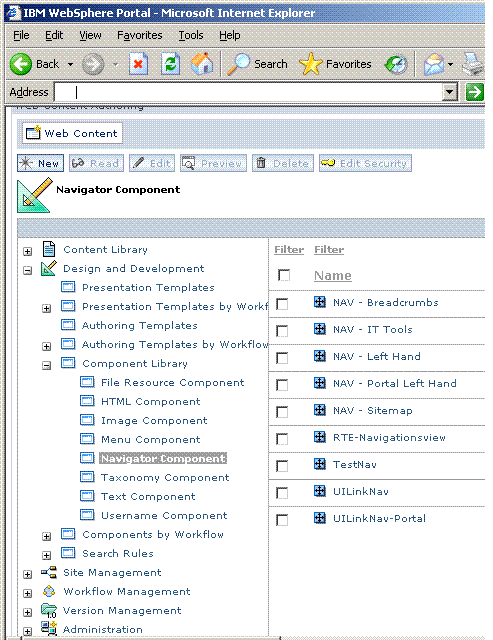Check the NAV - Portal Left Hand checkbox
The height and width of the screenshot is (640, 493).
(282, 385)
